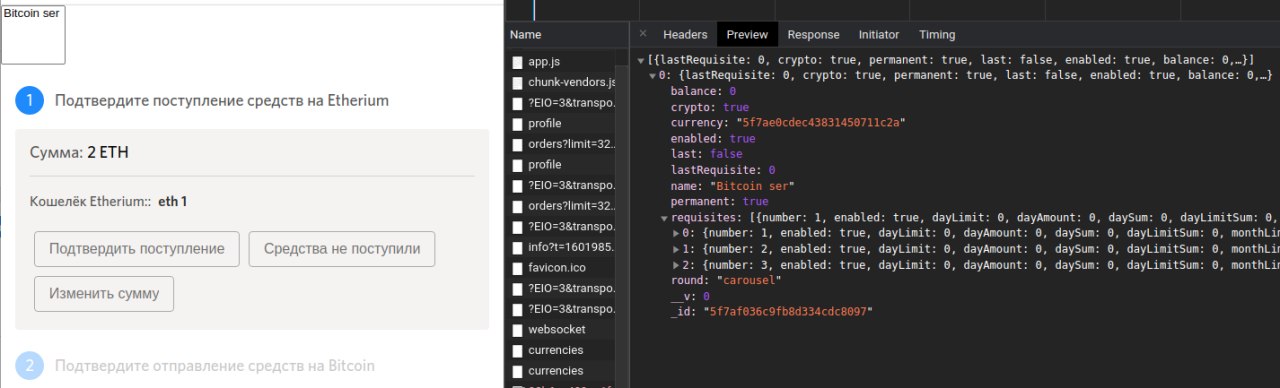Collapse the root JSON array
This screenshot has height=388, width=1280.
pos(642,60)
